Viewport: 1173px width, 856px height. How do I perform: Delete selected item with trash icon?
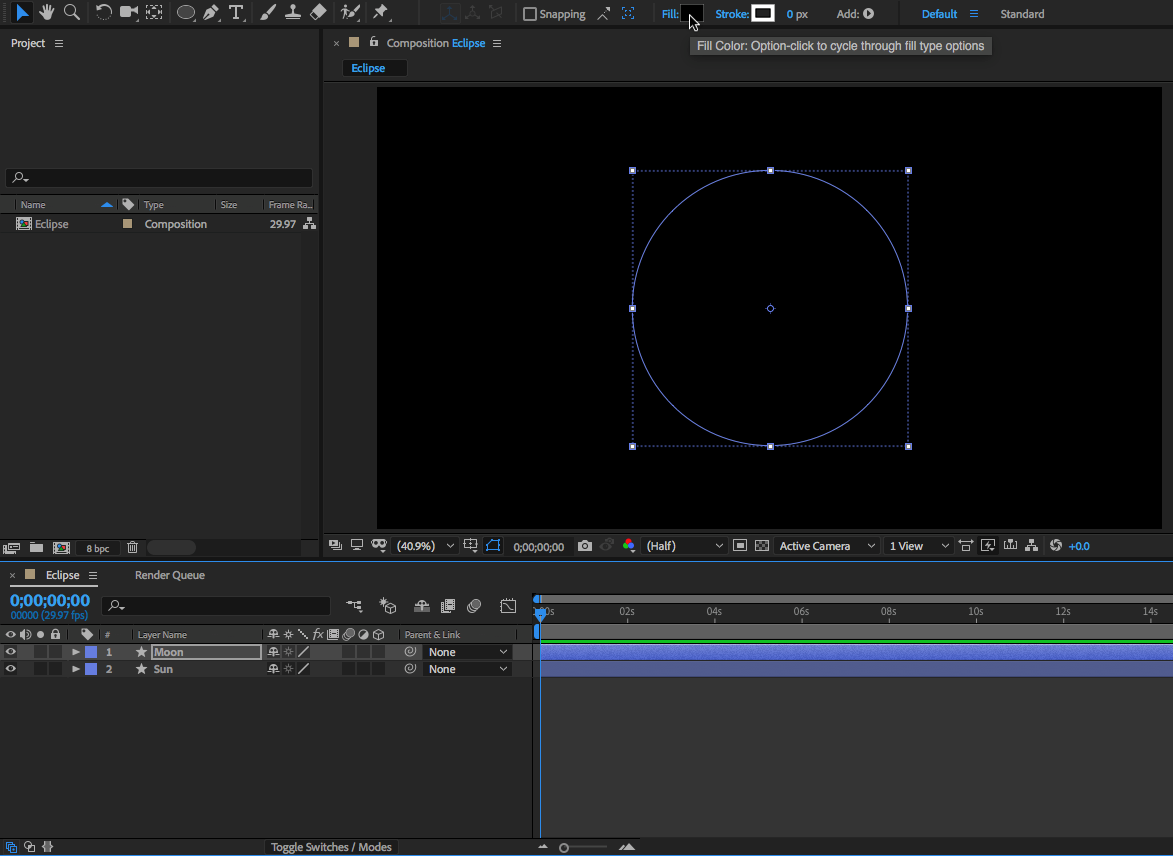pyautogui.click(x=132, y=548)
